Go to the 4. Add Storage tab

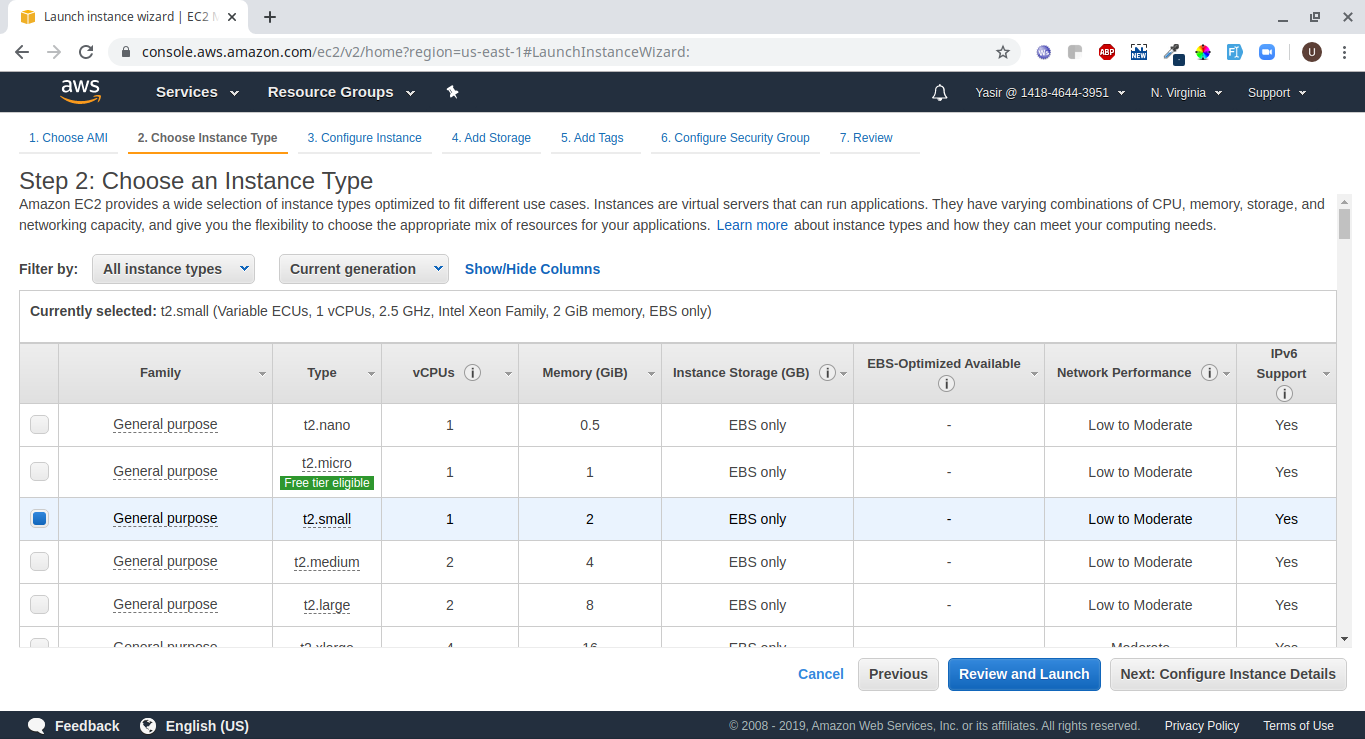click(490, 138)
